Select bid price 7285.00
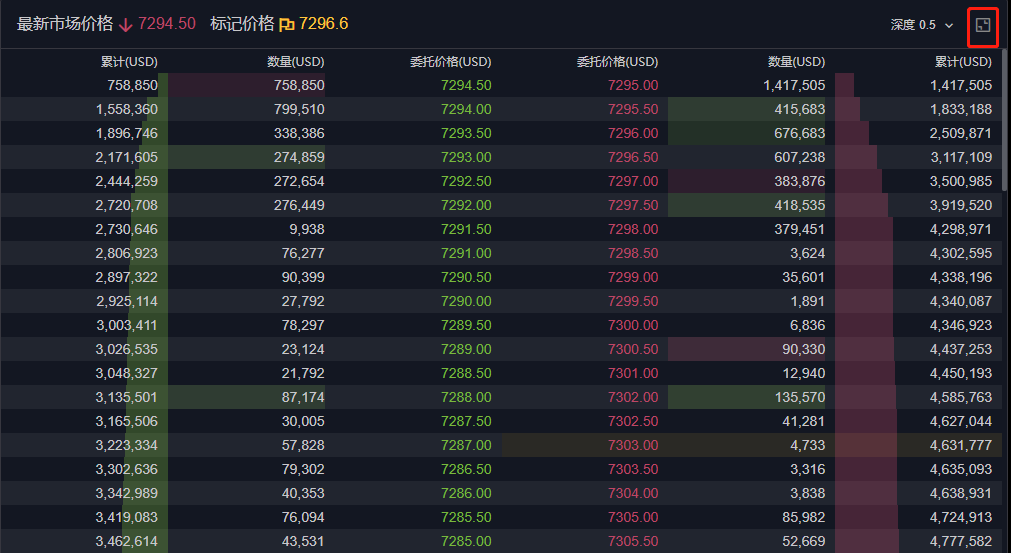This screenshot has height=553, width=1011. [x=466, y=541]
